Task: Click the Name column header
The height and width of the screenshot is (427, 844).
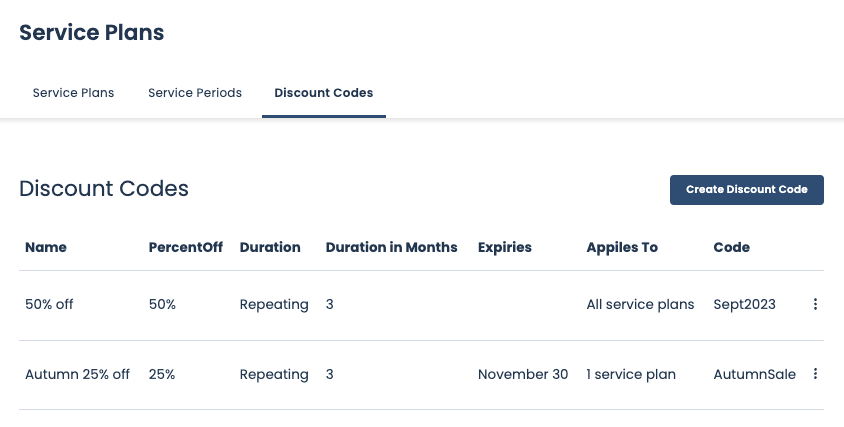Action: [46, 247]
